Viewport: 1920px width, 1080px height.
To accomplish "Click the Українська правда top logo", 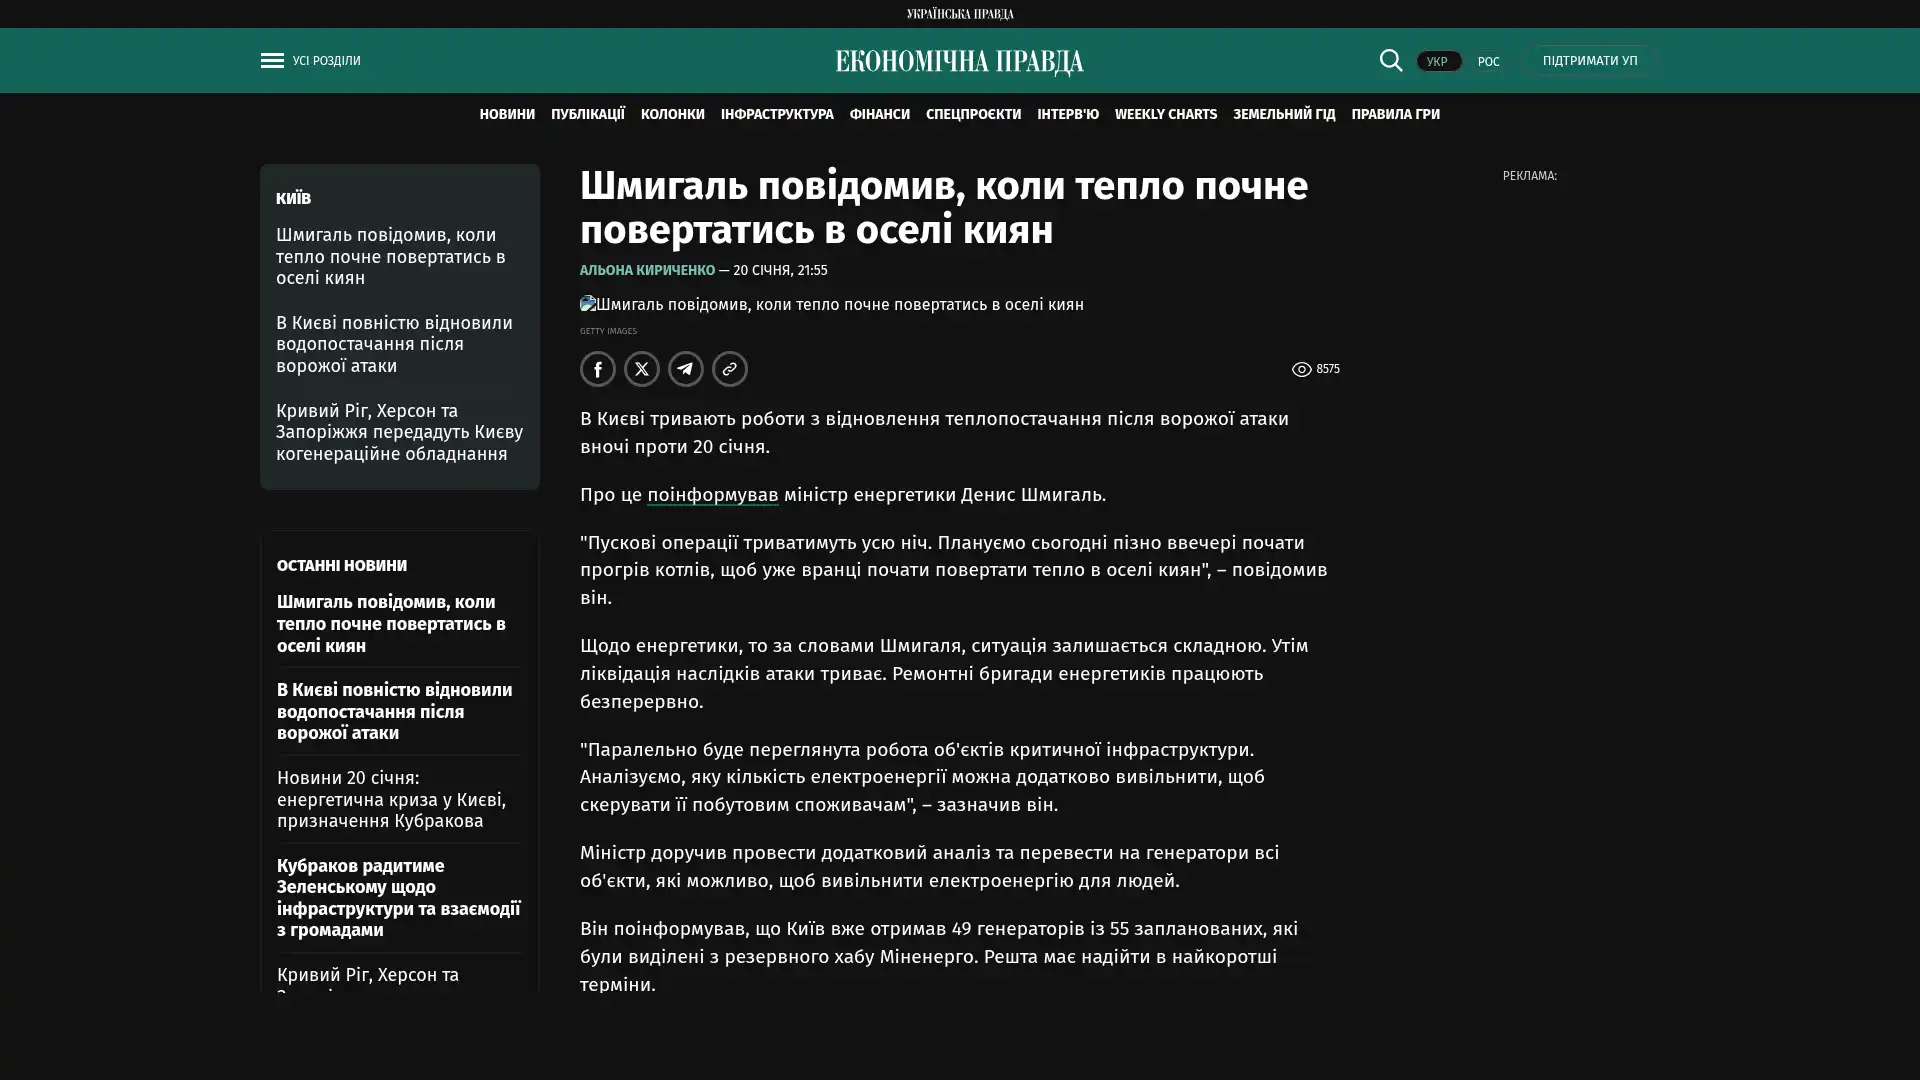I will 959,14.
